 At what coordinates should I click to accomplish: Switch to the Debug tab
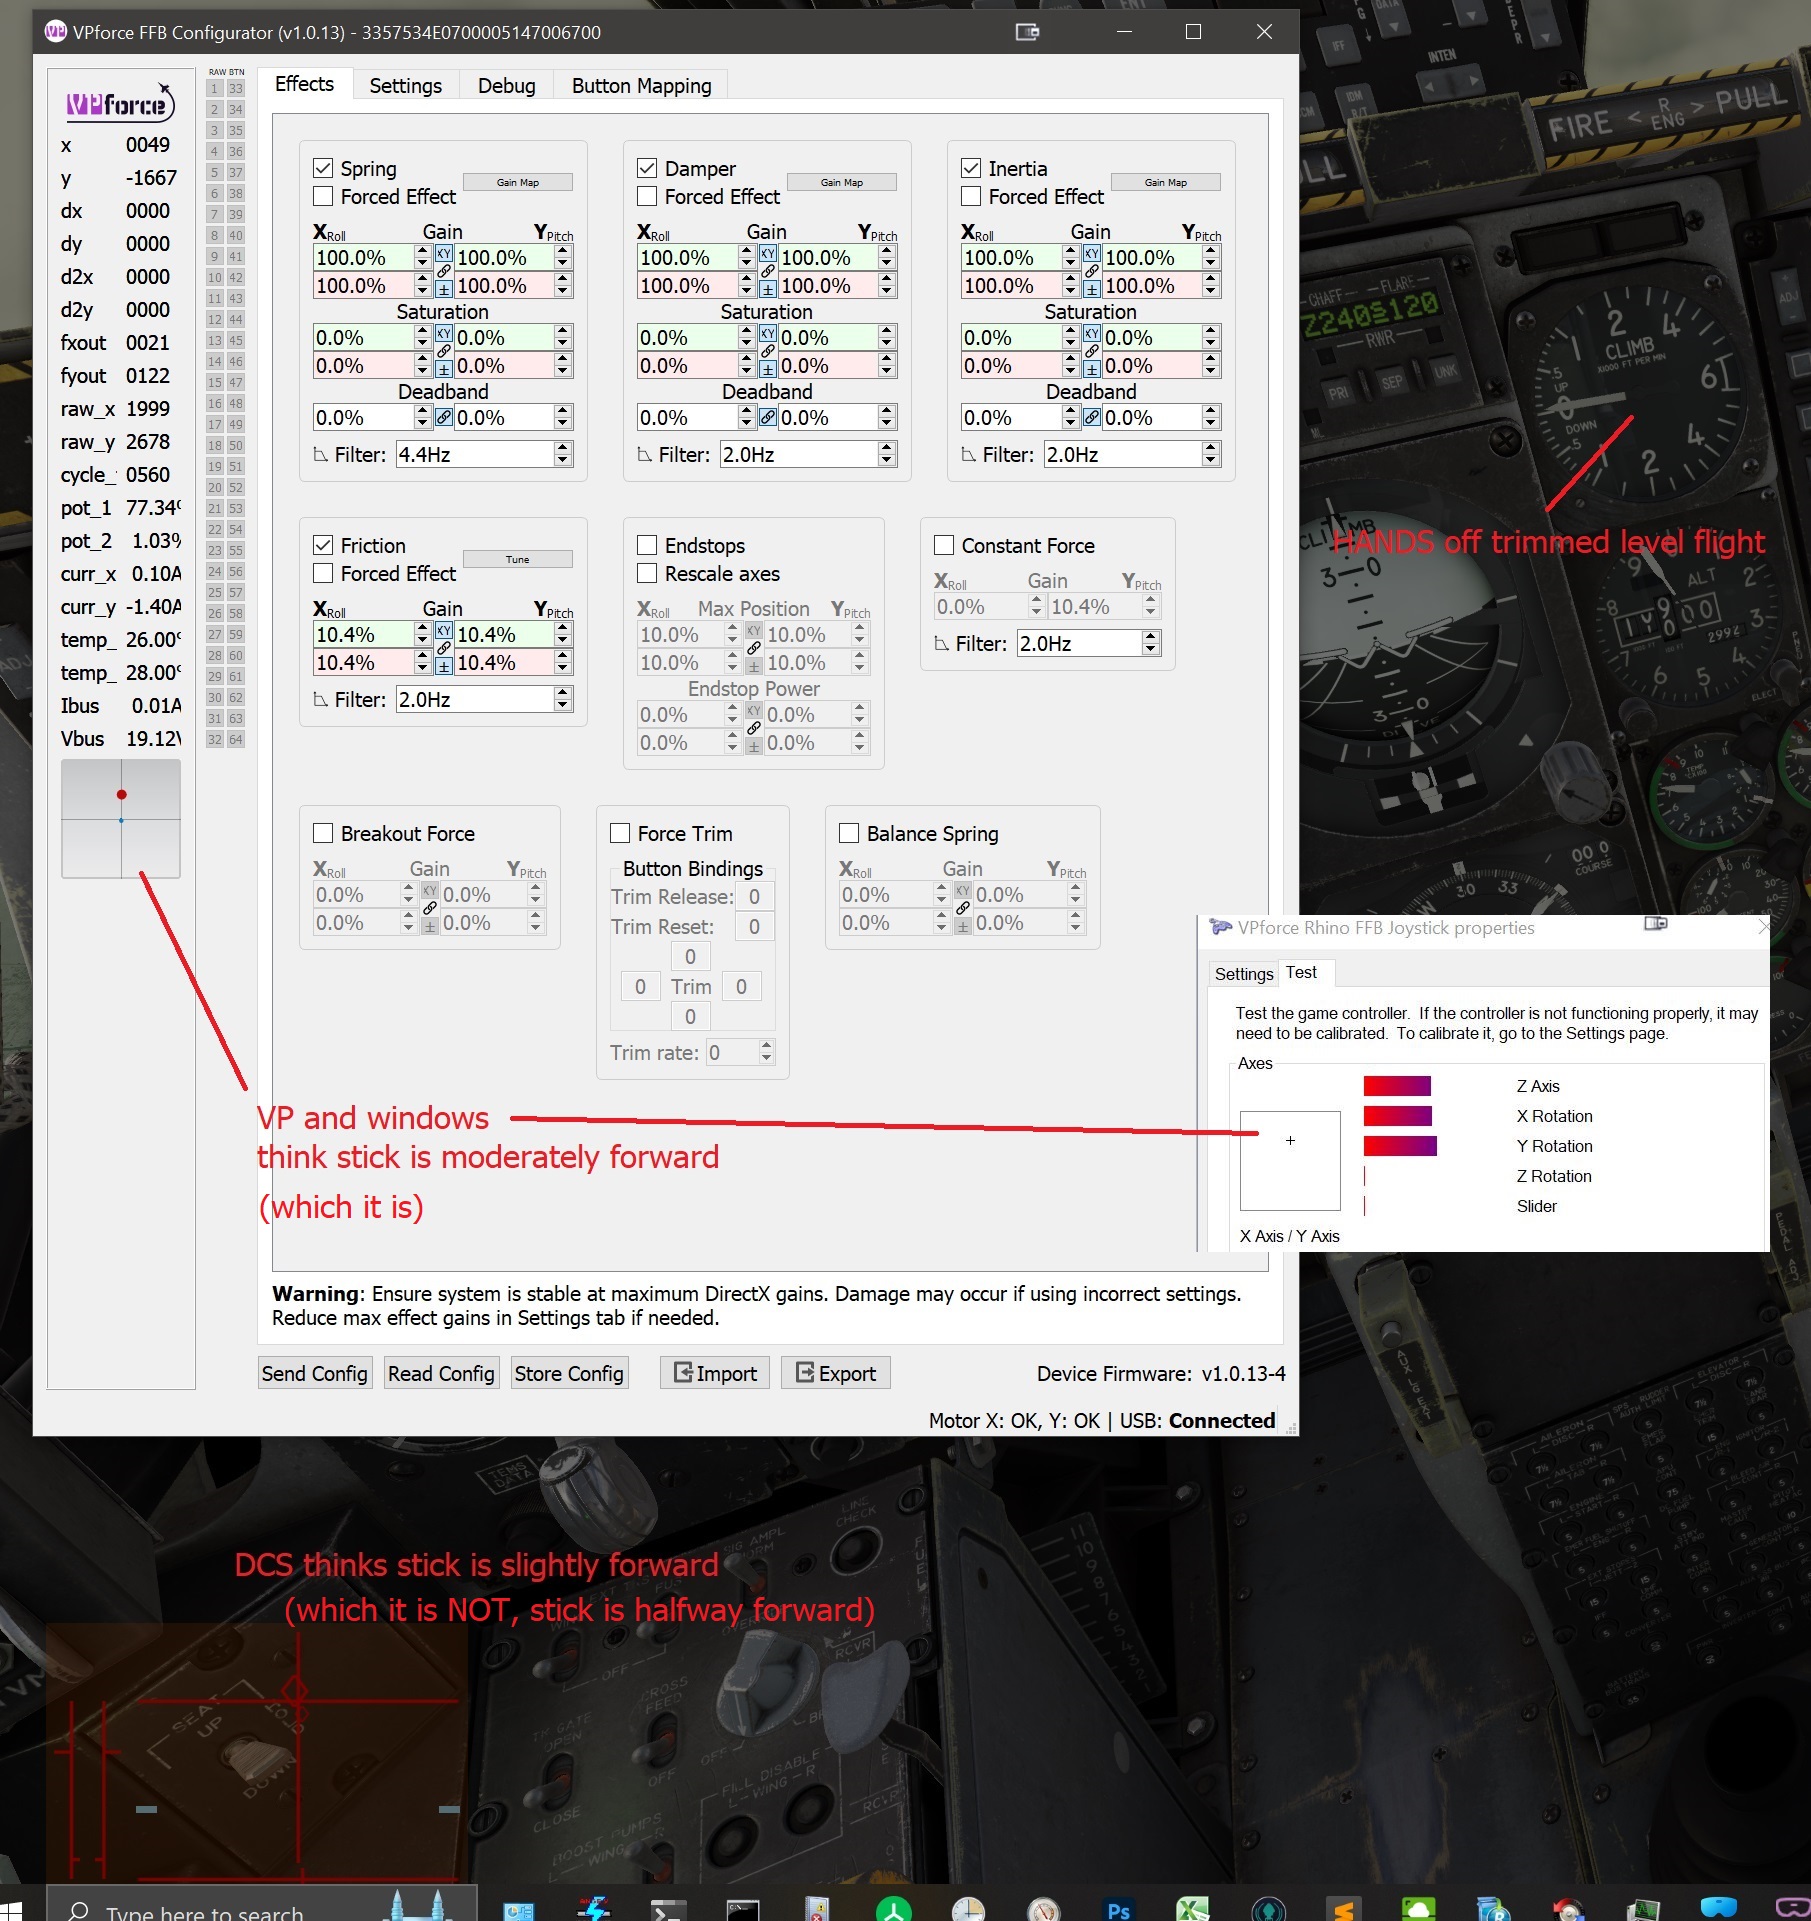tap(506, 86)
